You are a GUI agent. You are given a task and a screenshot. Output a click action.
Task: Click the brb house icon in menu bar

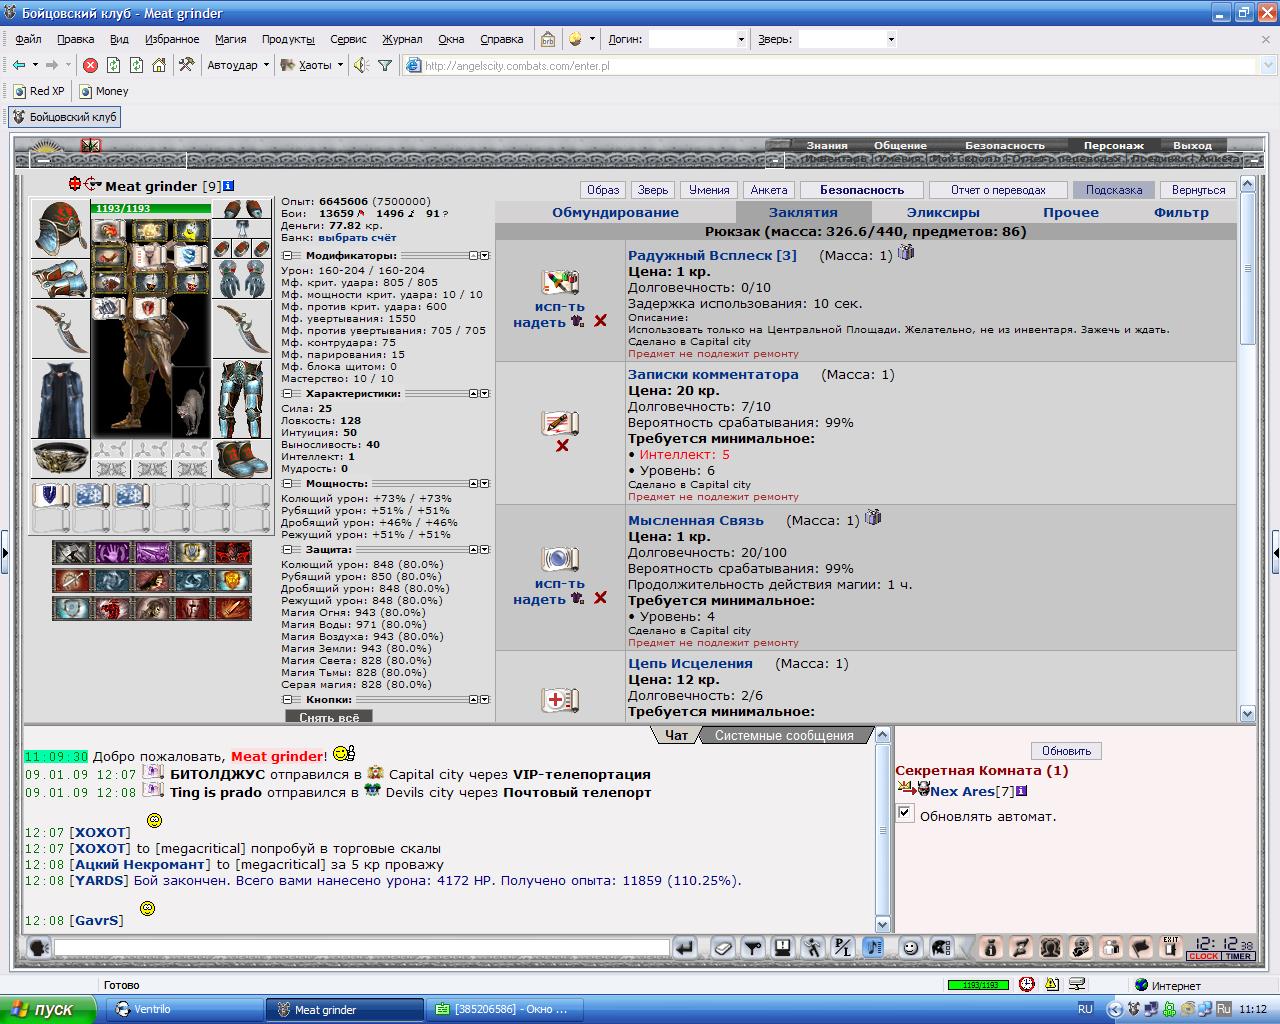click(548, 39)
